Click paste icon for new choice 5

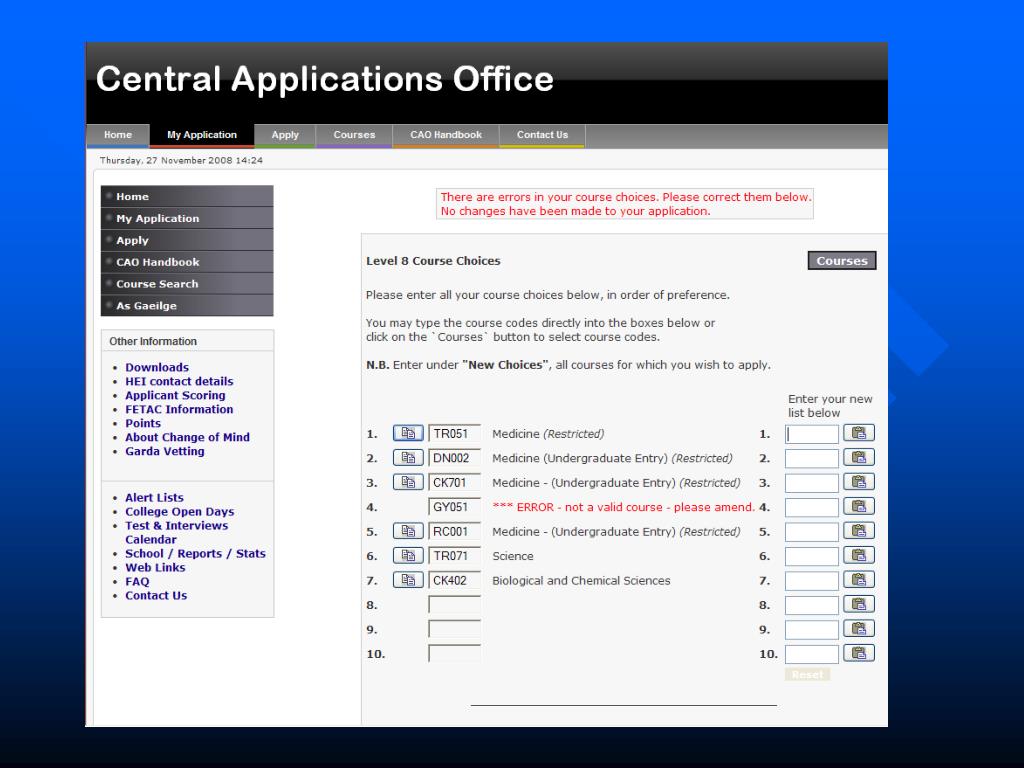[x=858, y=531]
